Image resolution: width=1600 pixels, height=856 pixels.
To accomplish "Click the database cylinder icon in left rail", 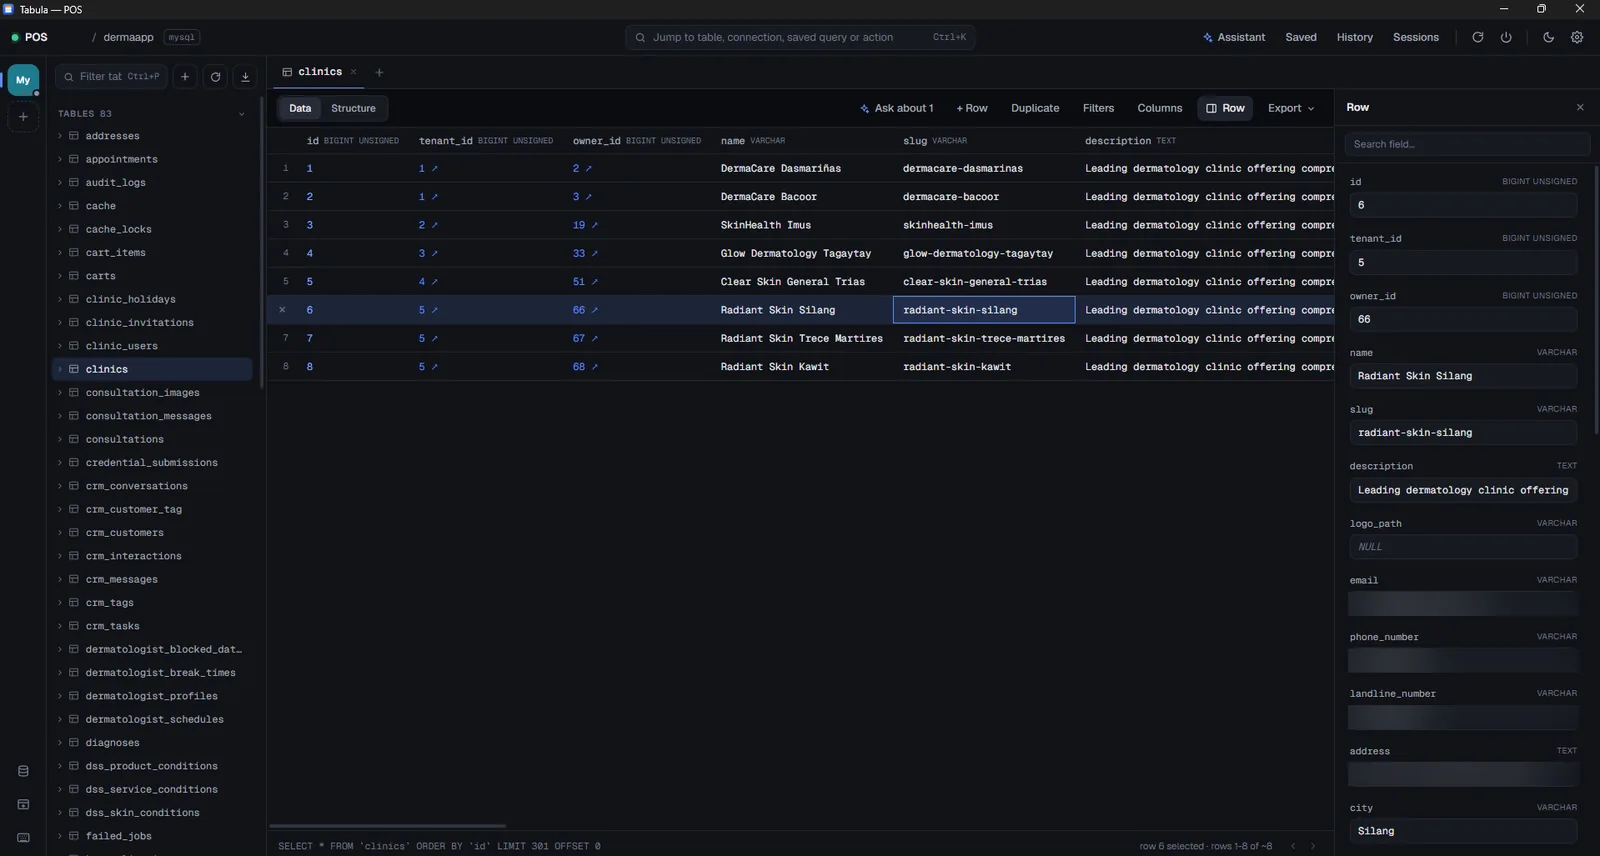I will pos(23,771).
